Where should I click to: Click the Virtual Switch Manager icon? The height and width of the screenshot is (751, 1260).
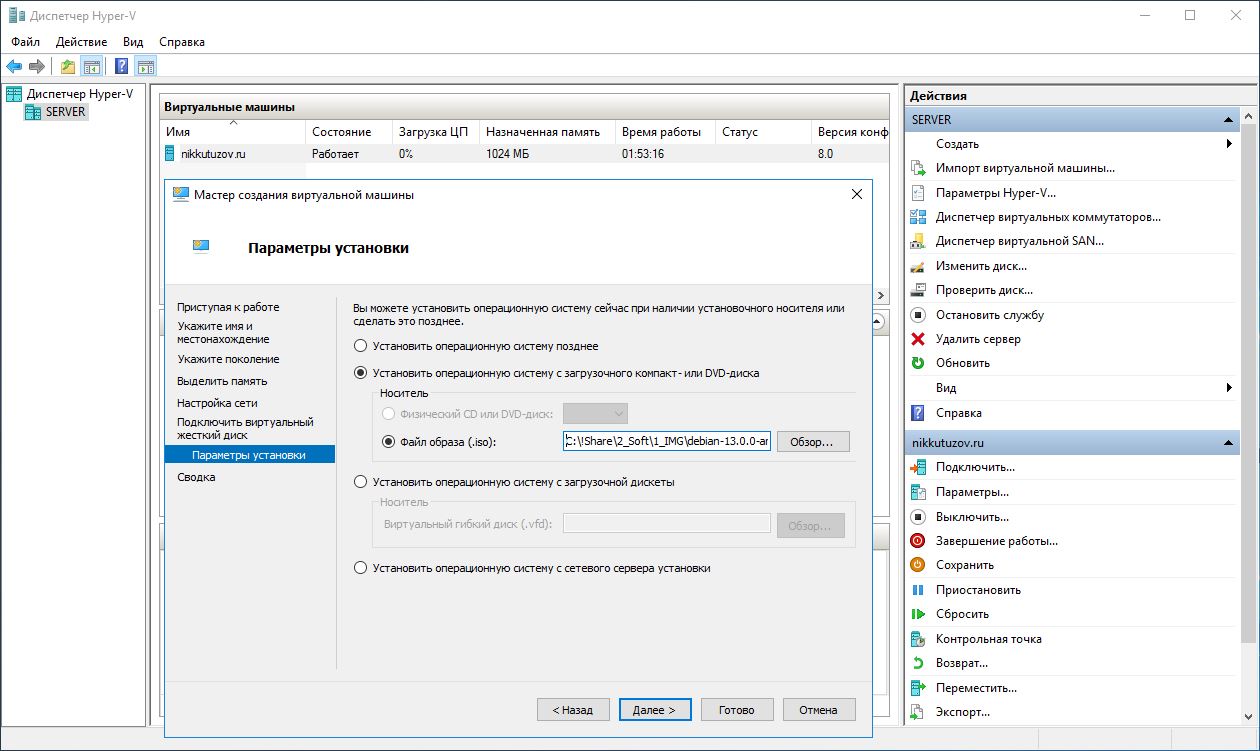pyautogui.click(x=918, y=217)
